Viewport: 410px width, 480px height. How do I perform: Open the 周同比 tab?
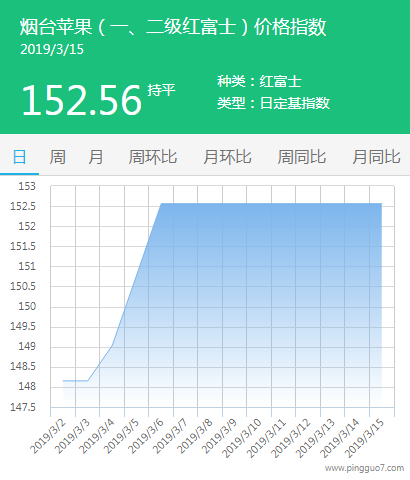[x=302, y=157]
